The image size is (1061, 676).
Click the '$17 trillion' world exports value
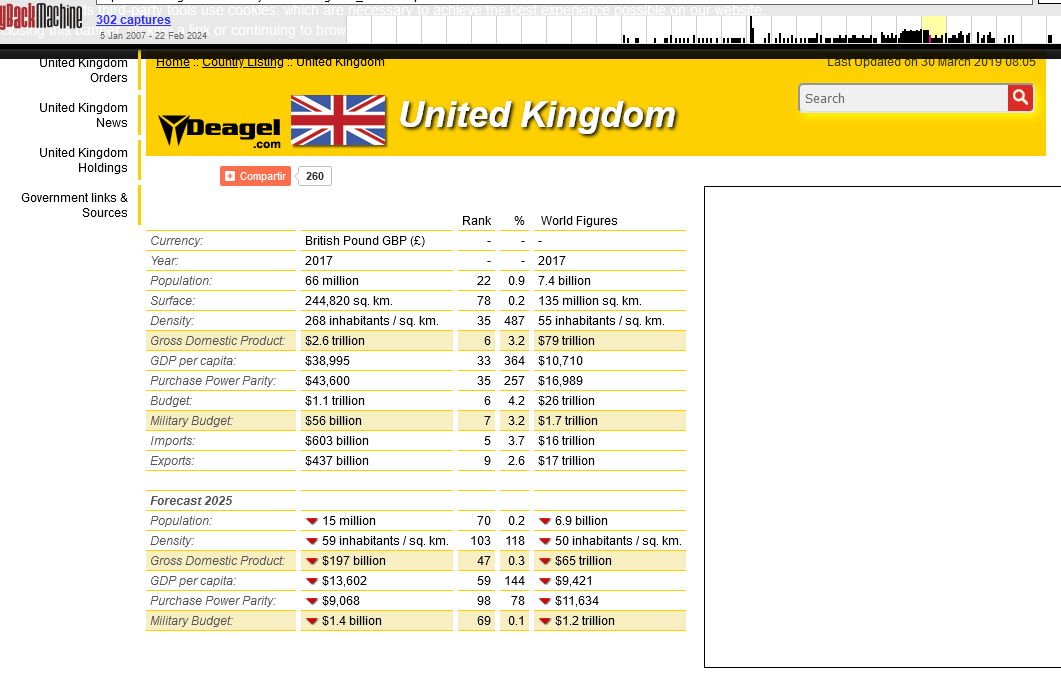tap(566, 461)
